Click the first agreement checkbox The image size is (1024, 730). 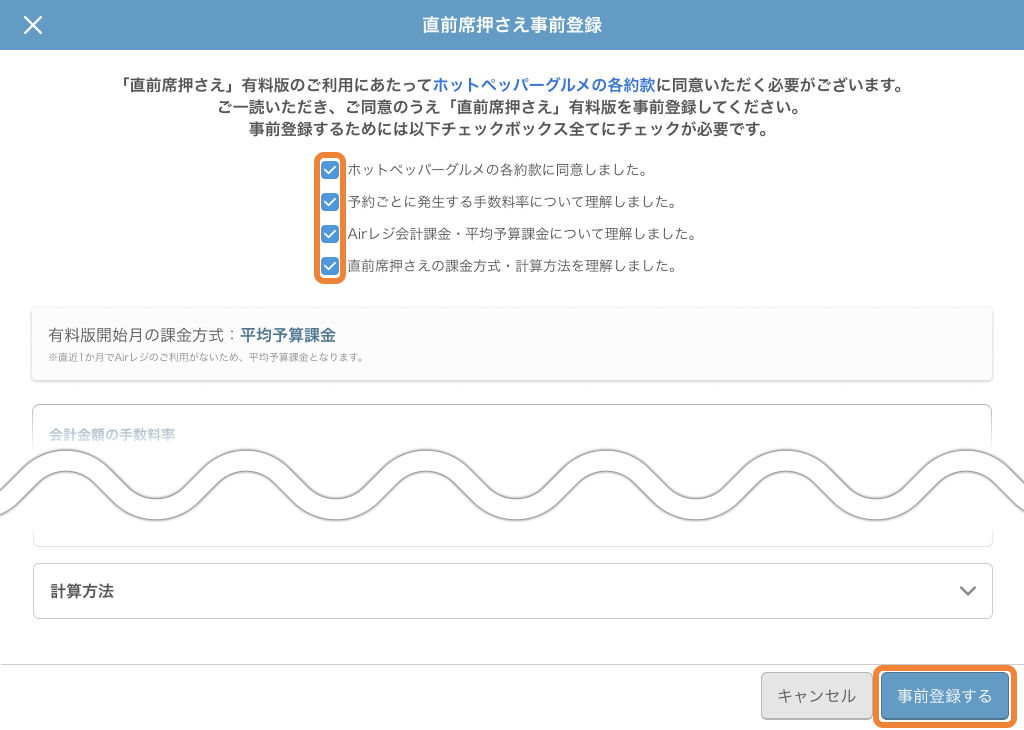coord(328,169)
